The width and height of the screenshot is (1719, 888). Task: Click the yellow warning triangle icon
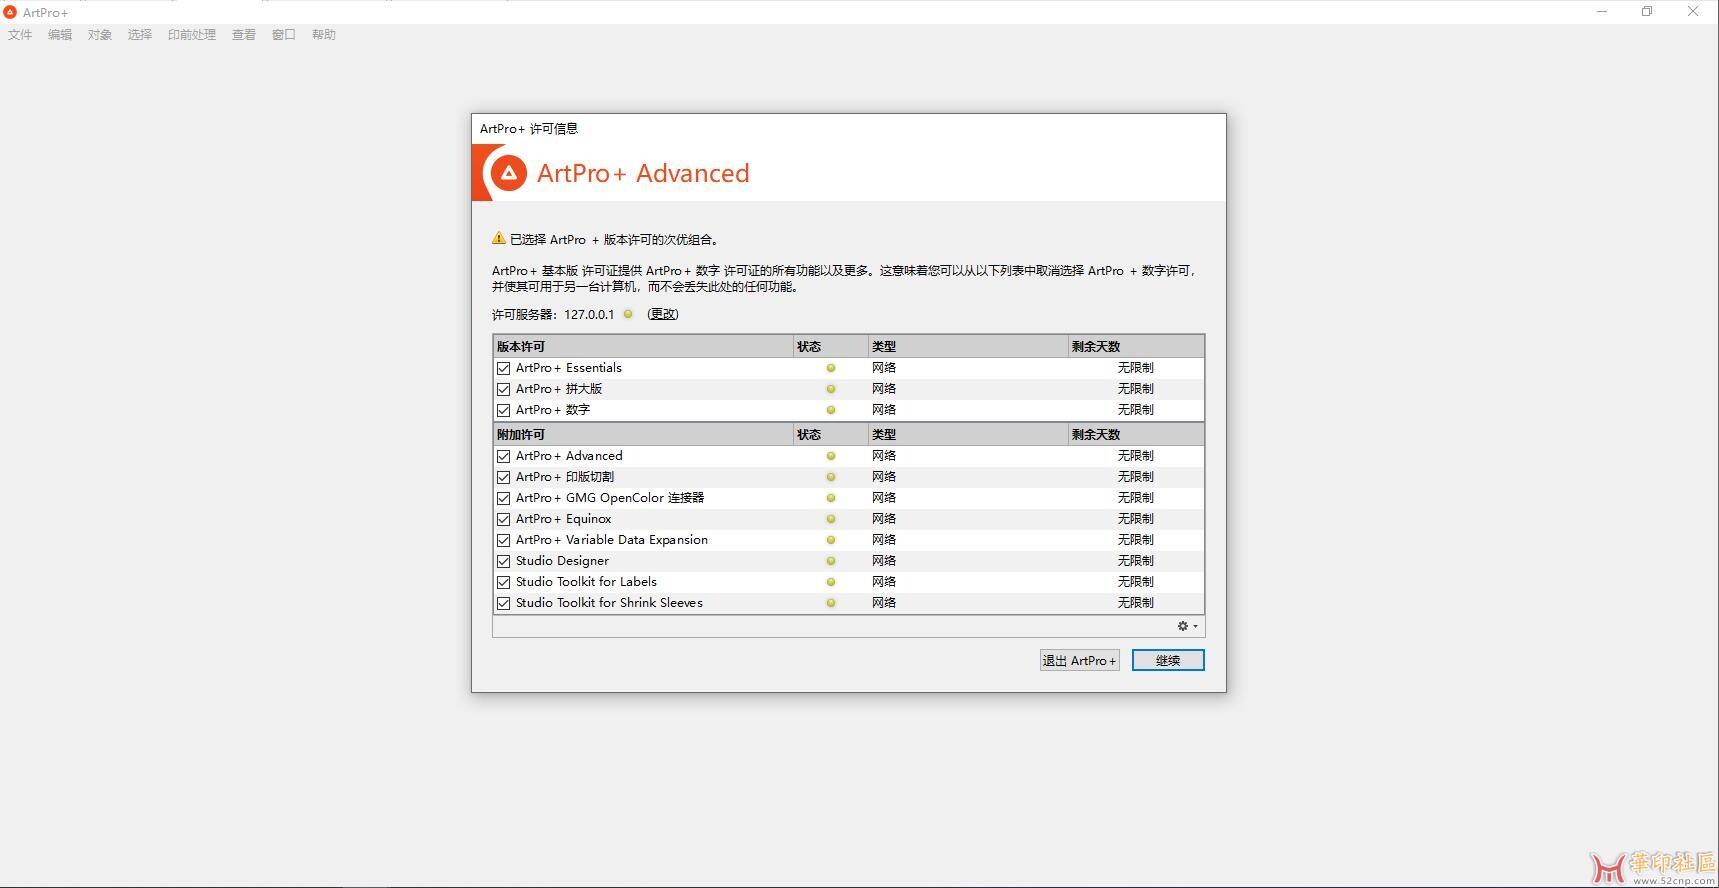click(x=499, y=238)
